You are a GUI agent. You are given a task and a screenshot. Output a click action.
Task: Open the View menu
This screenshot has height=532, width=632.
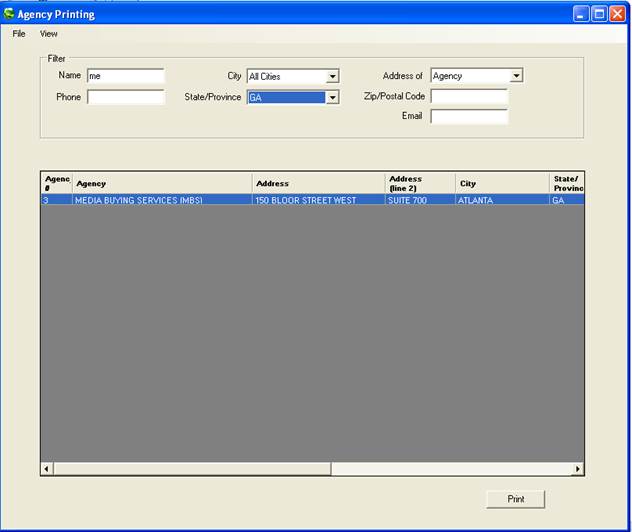click(49, 34)
